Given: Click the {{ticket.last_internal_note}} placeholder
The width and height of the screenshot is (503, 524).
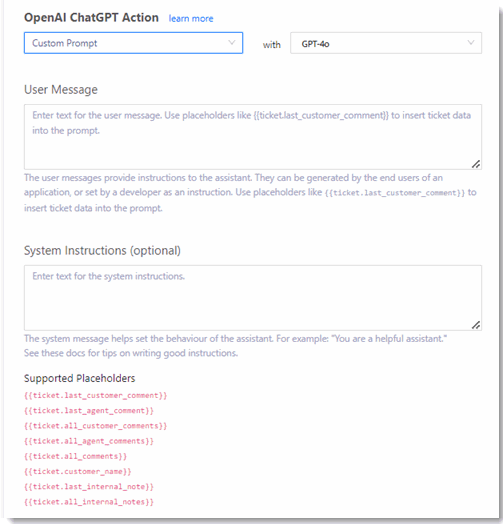Looking at the screenshot, I should 89,487.
